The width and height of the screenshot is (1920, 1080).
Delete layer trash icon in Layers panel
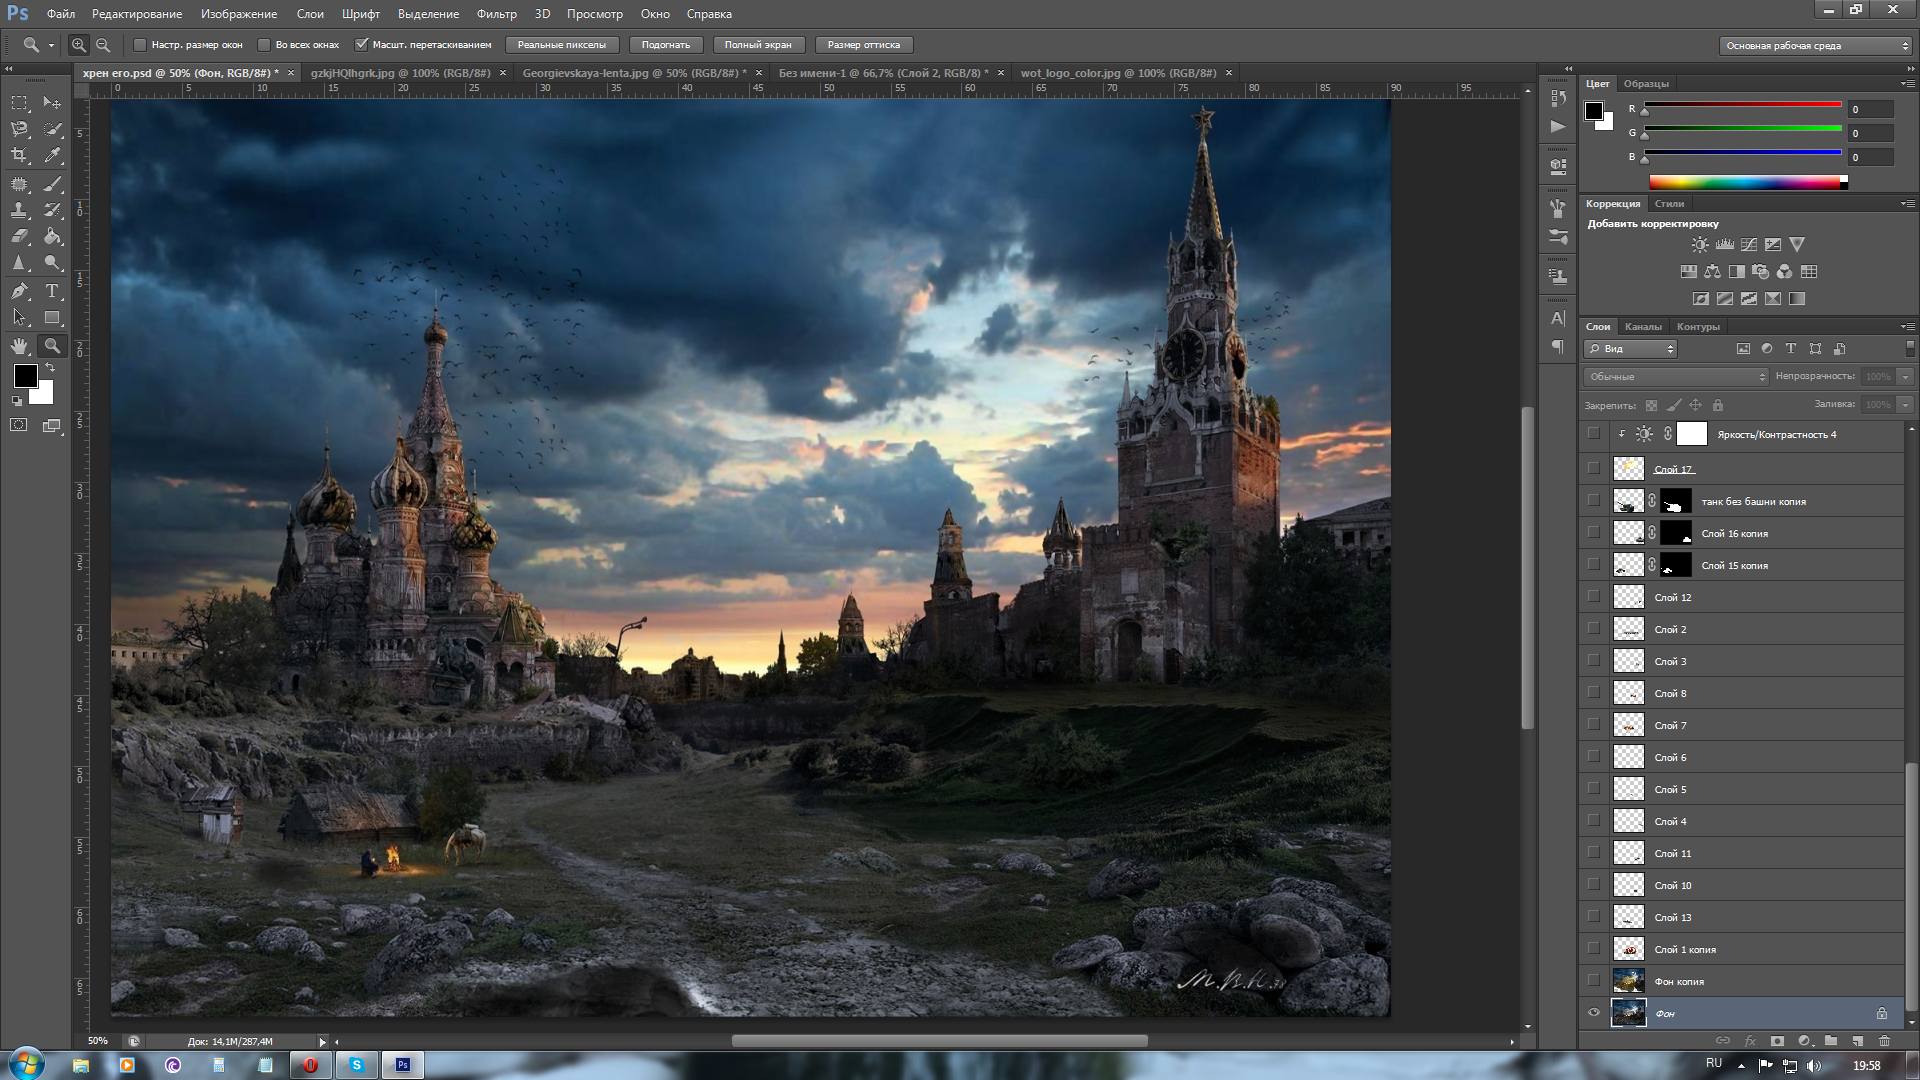pos(1884,1041)
